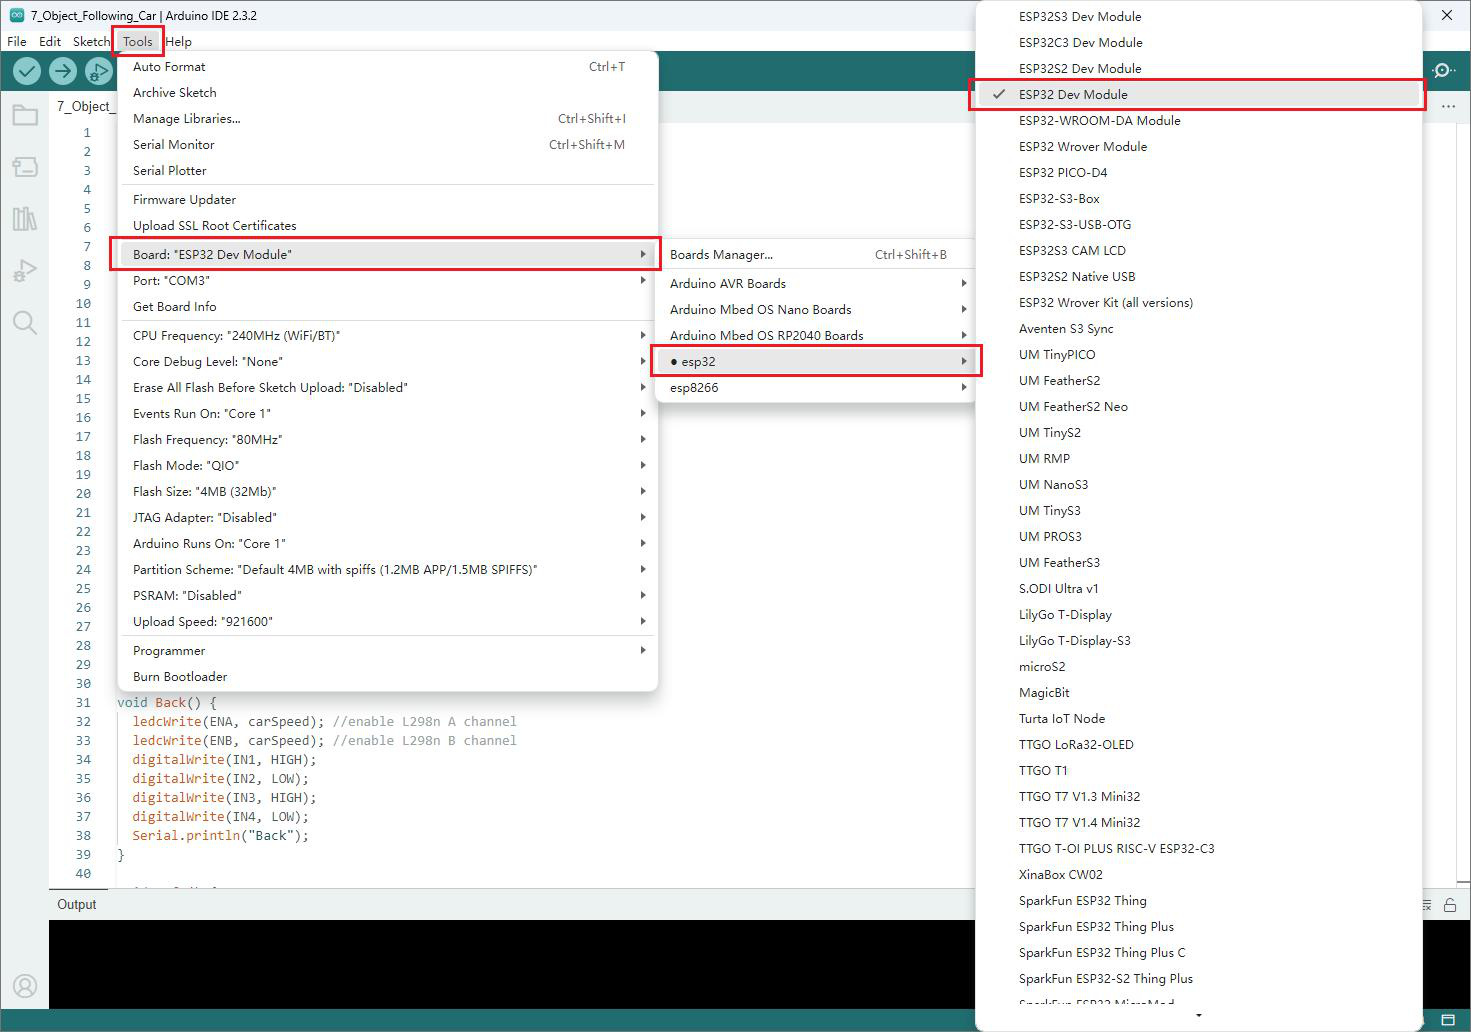Choose ESP32 Wrover Module board
Screen dimensions: 1471x1032
click(x=1197, y=146)
